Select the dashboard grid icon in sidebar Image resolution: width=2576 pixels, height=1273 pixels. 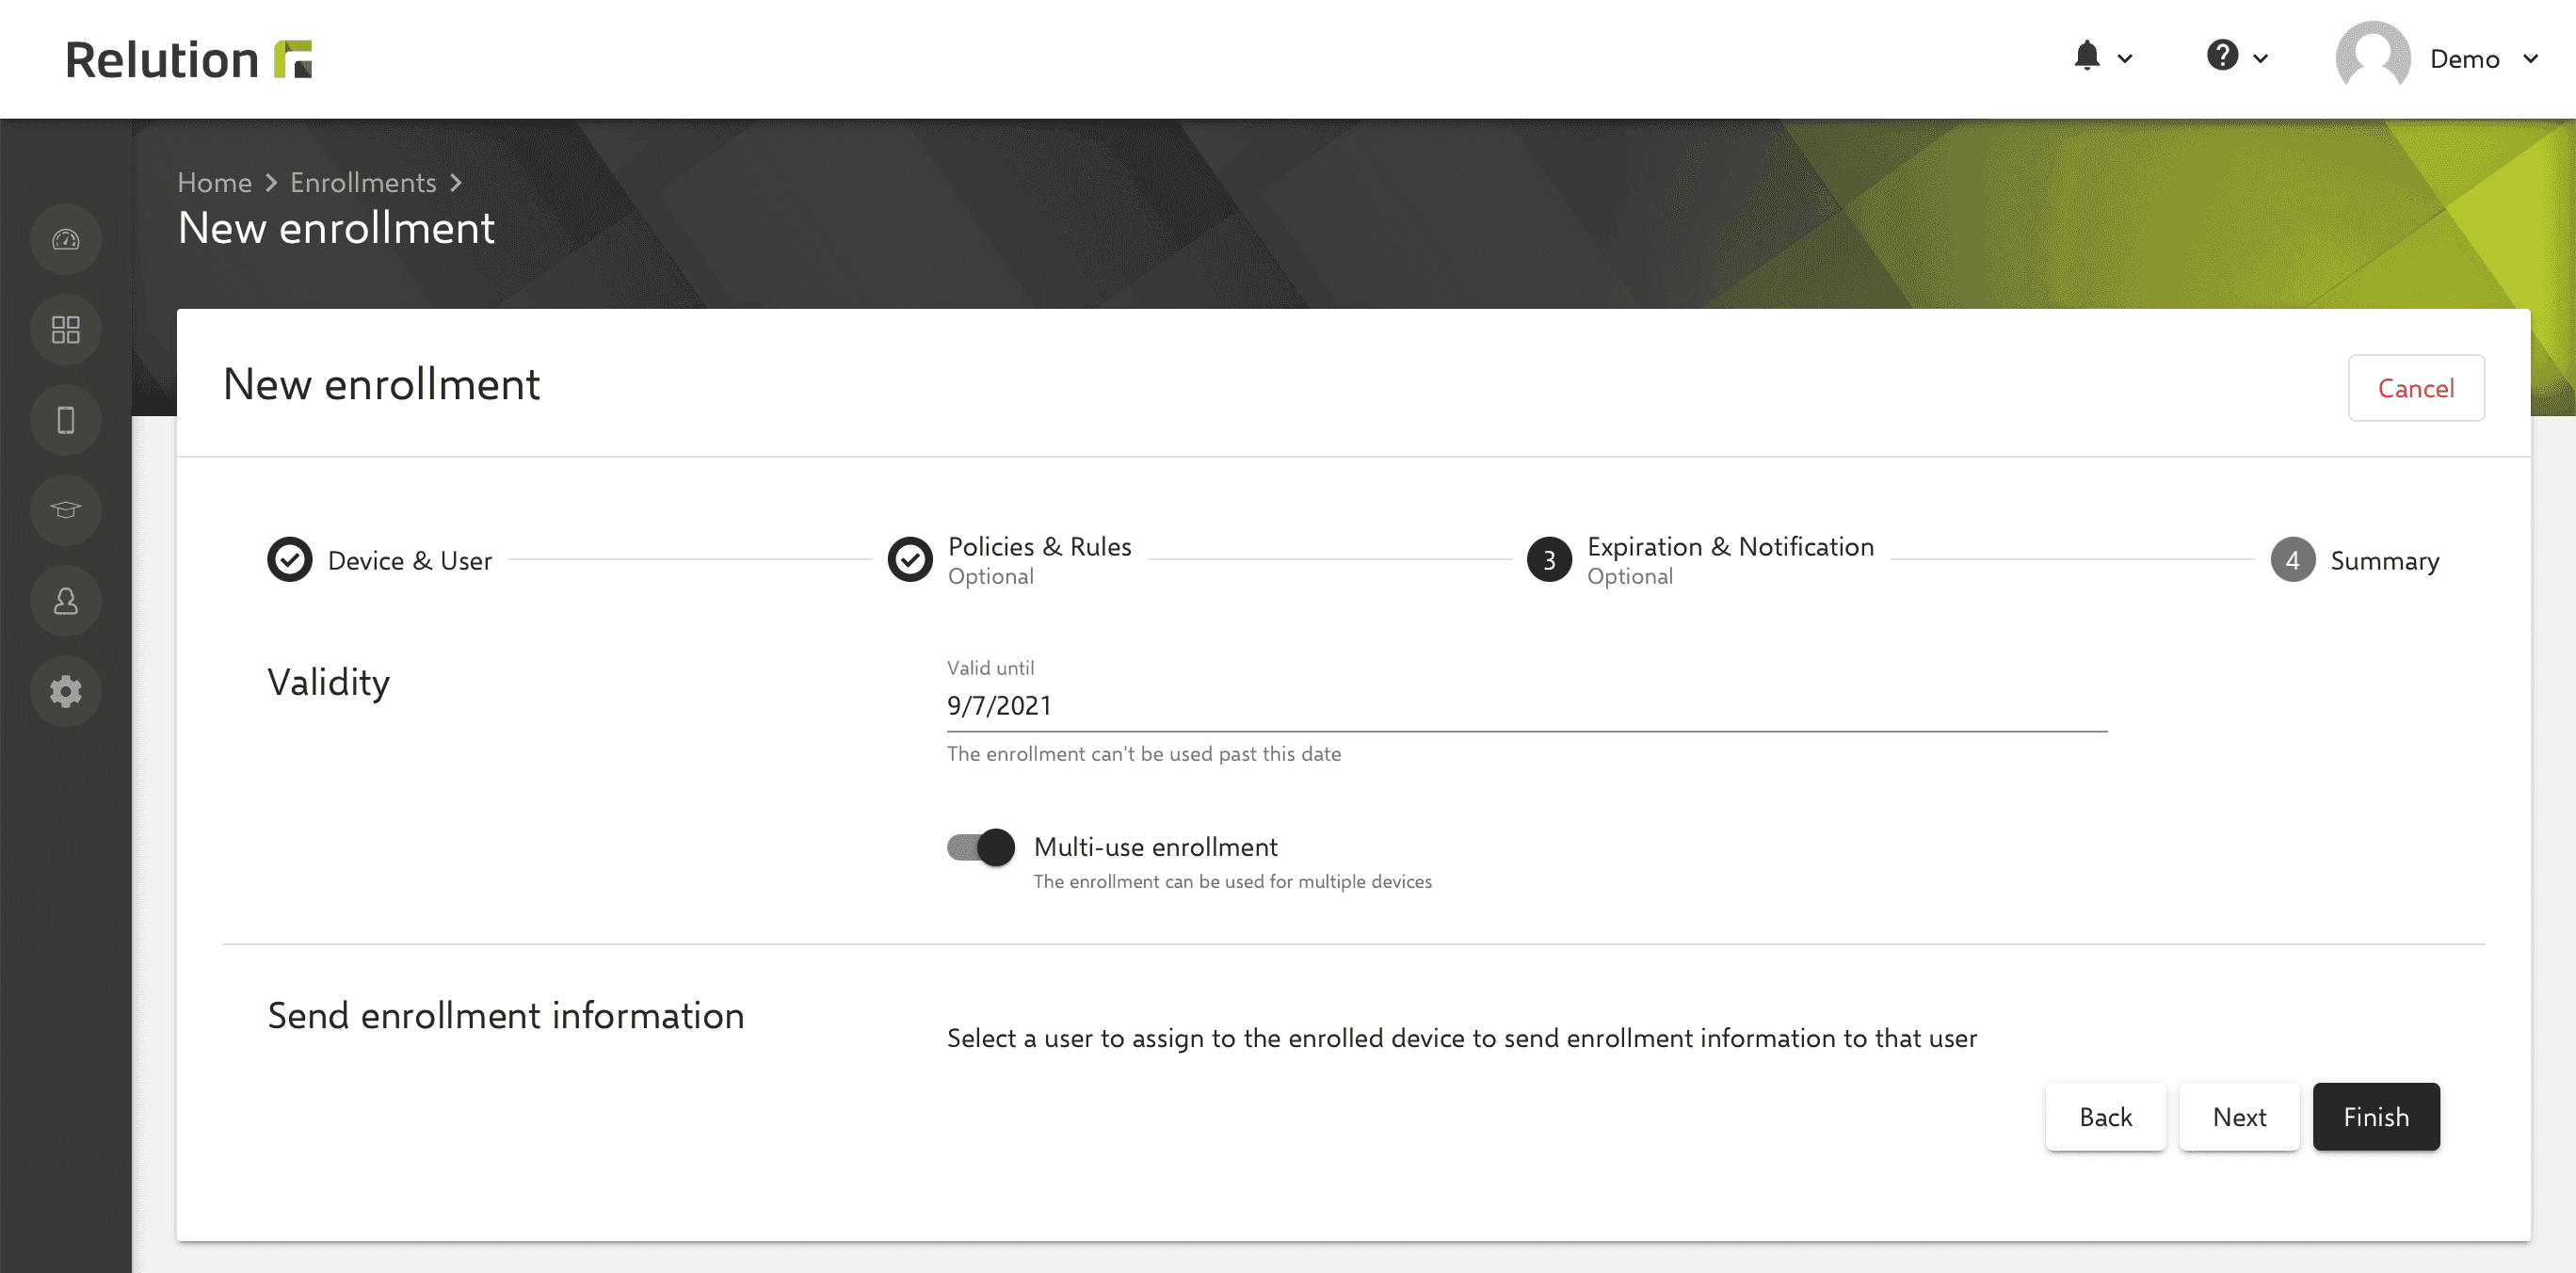point(66,330)
